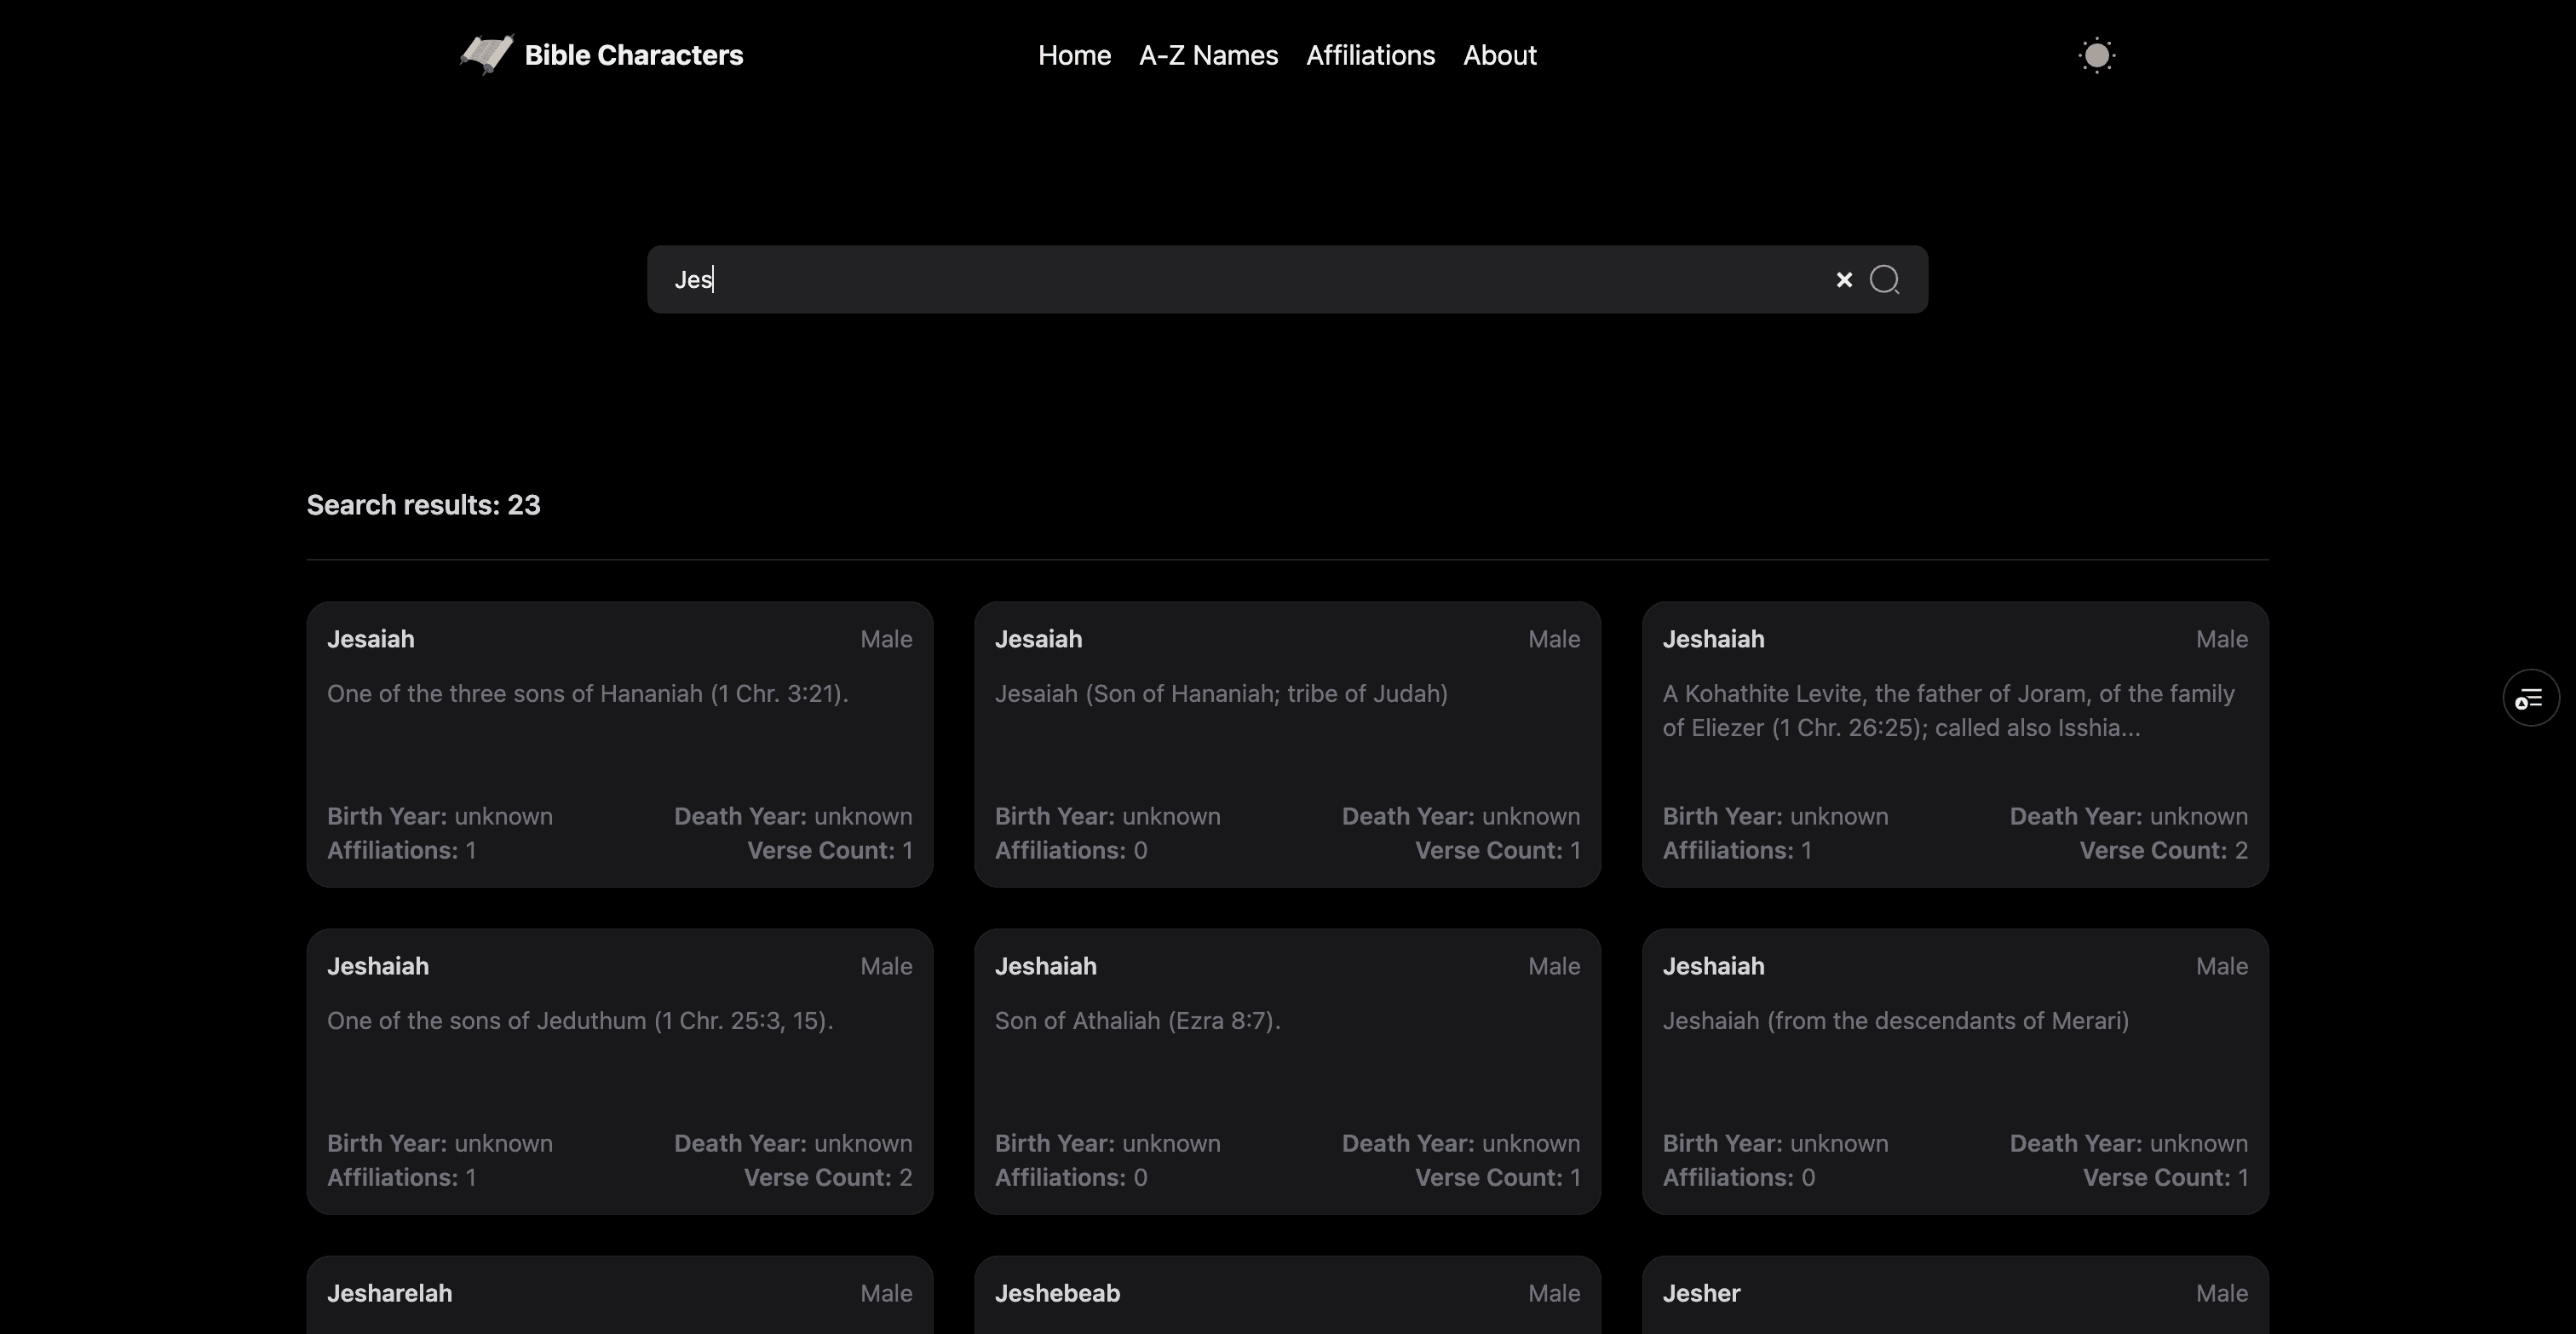Click 'Verse Count: 1' on Merari descendants card
Image resolution: width=2576 pixels, height=1334 pixels.
(2165, 1177)
